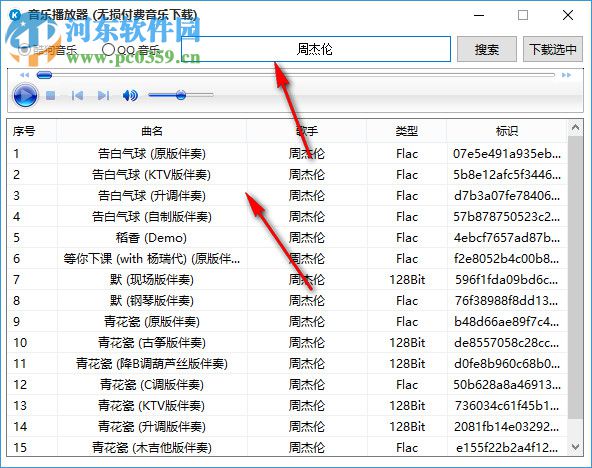Select song 告白气球 (自制版伴奏)
The width and height of the screenshot is (592, 468).
coord(152,217)
